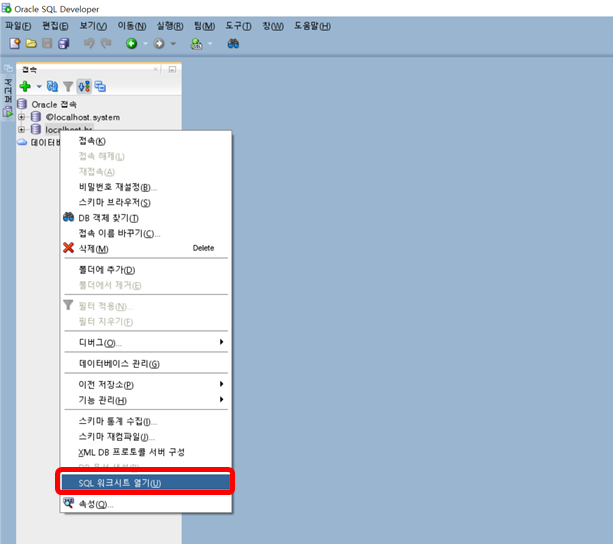Click the Save All toolbar icon
The image size is (613, 544).
pyautogui.click(x=63, y=43)
